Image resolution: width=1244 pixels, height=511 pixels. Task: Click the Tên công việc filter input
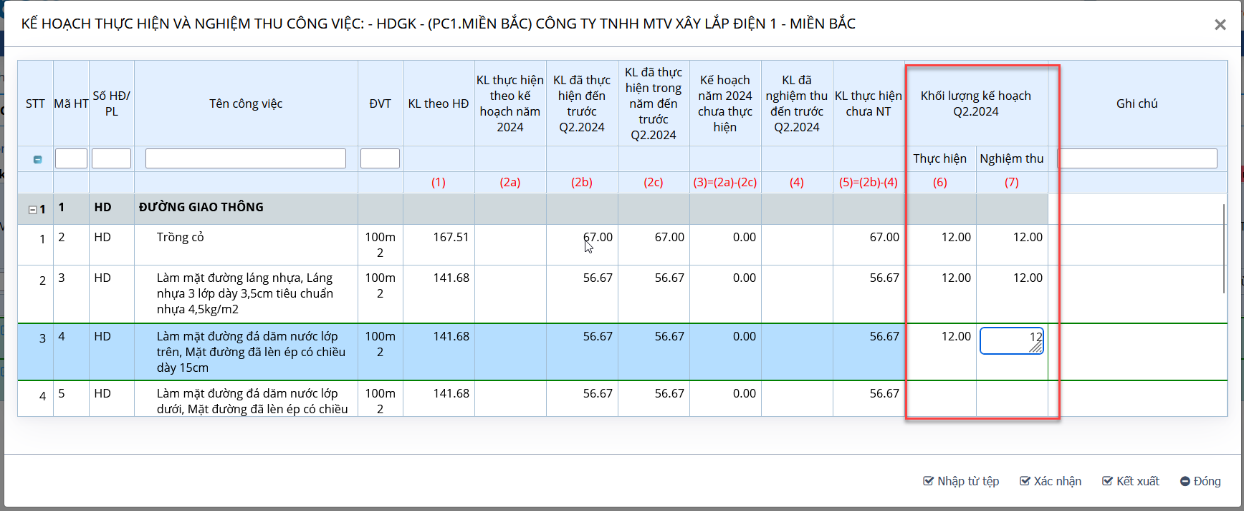pos(245,159)
